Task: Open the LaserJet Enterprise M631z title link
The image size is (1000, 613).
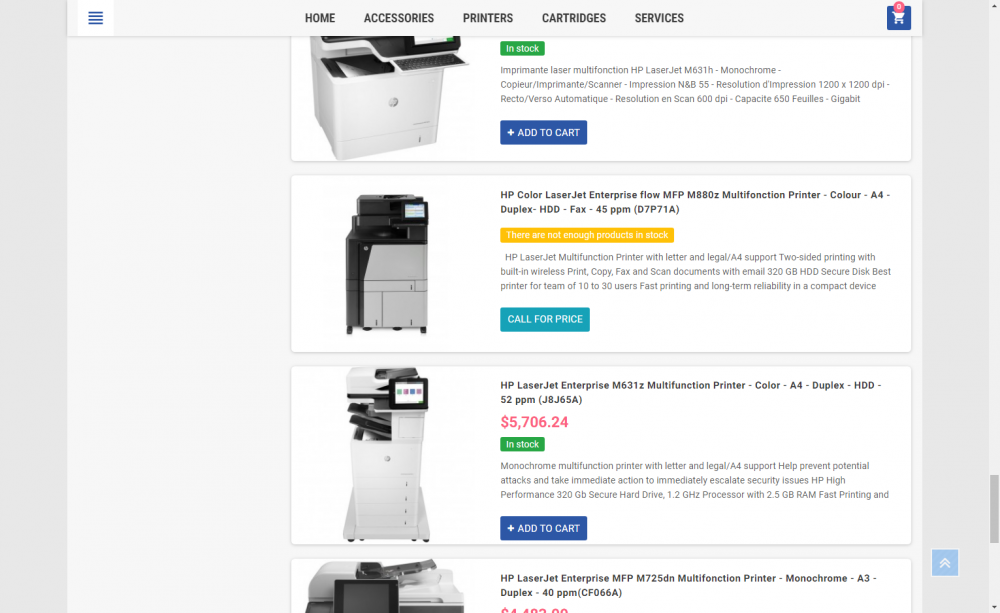Action: point(690,392)
